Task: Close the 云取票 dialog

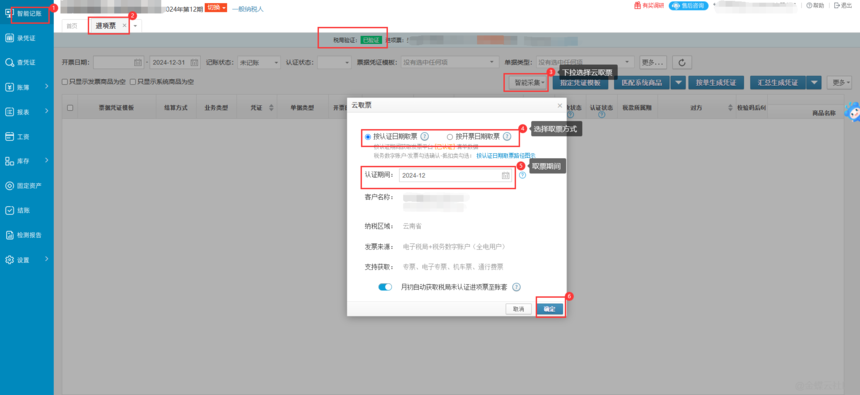Action: [x=559, y=105]
